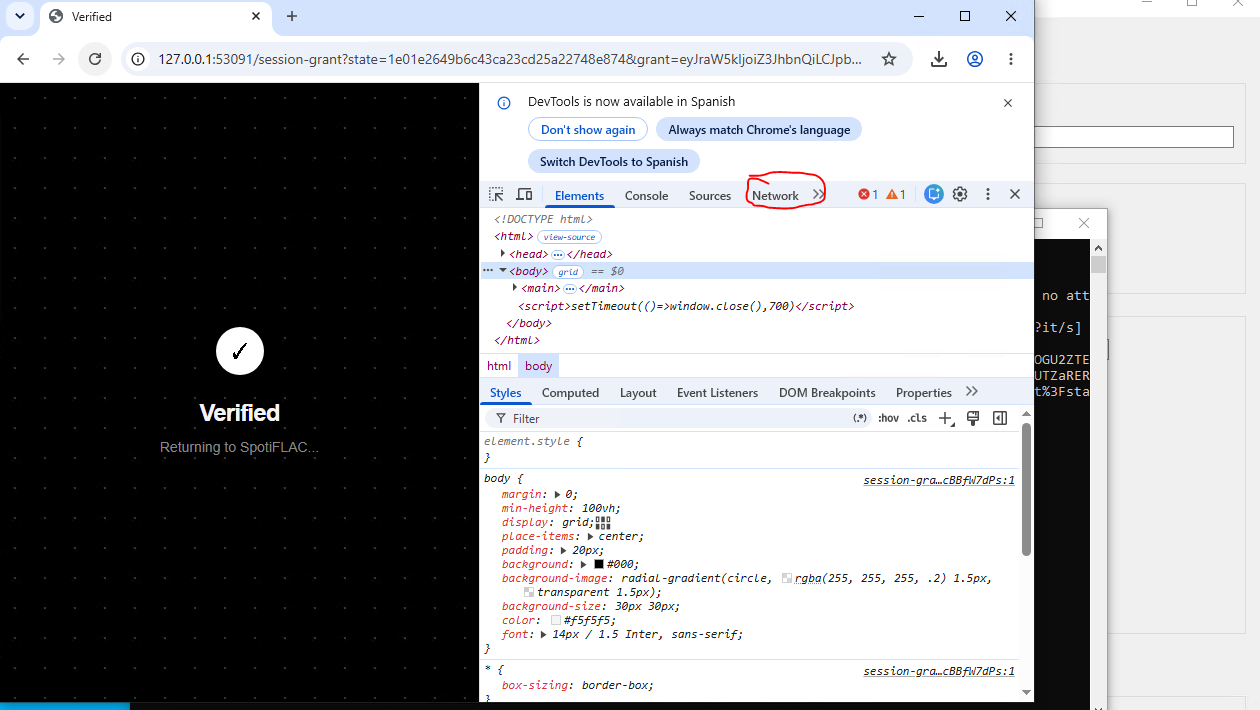
Task: Toggle the regex (.*) filter option
Action: click(859, 418)
